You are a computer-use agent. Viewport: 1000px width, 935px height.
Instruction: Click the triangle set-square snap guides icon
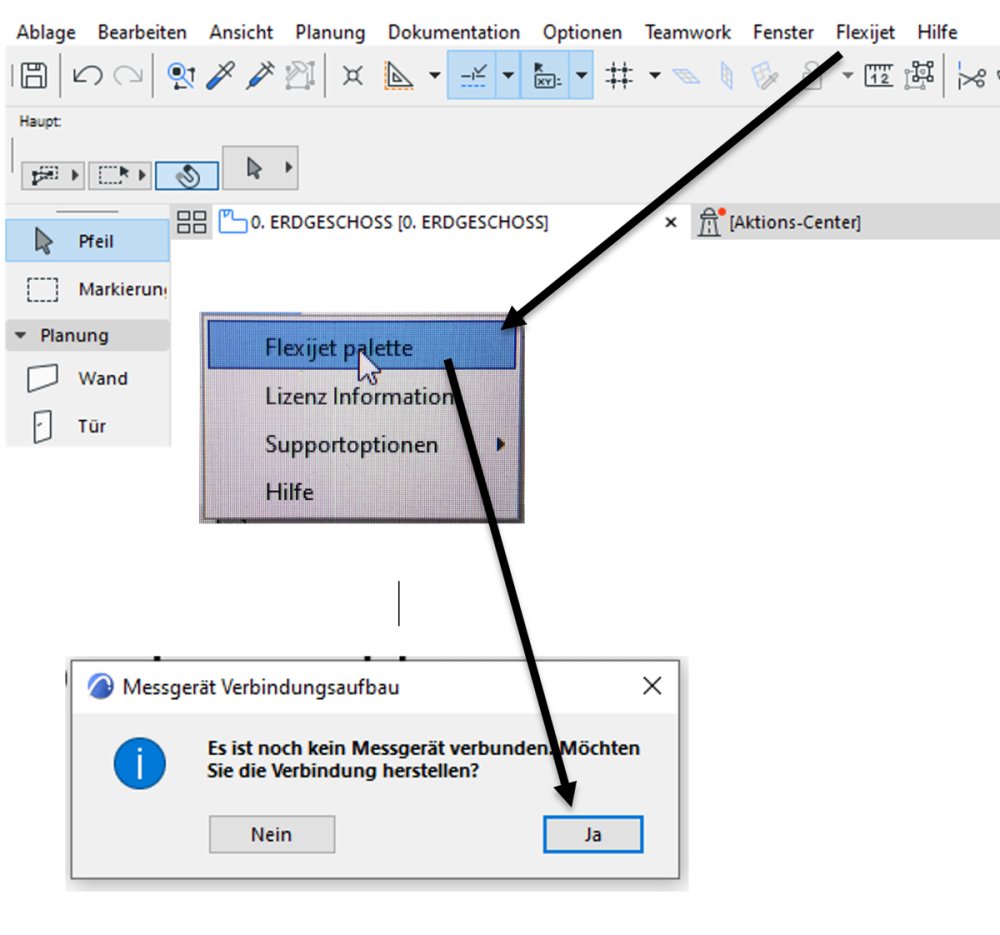(399, 76)
